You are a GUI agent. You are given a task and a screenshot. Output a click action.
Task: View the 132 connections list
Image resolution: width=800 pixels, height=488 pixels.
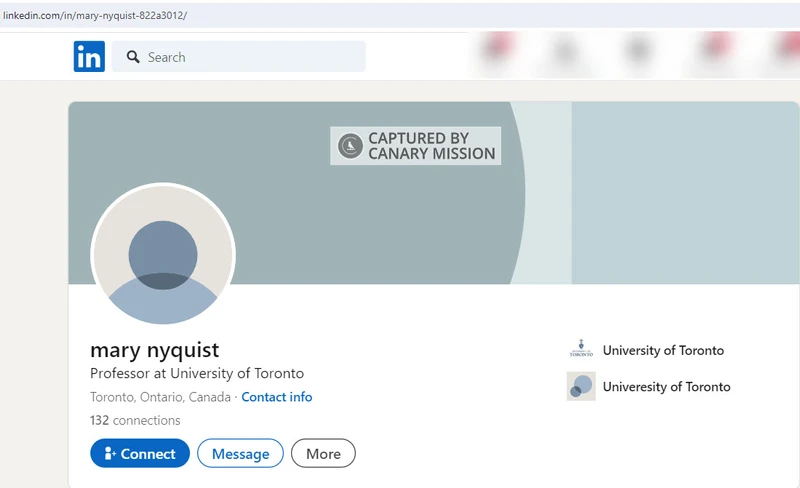135,420
